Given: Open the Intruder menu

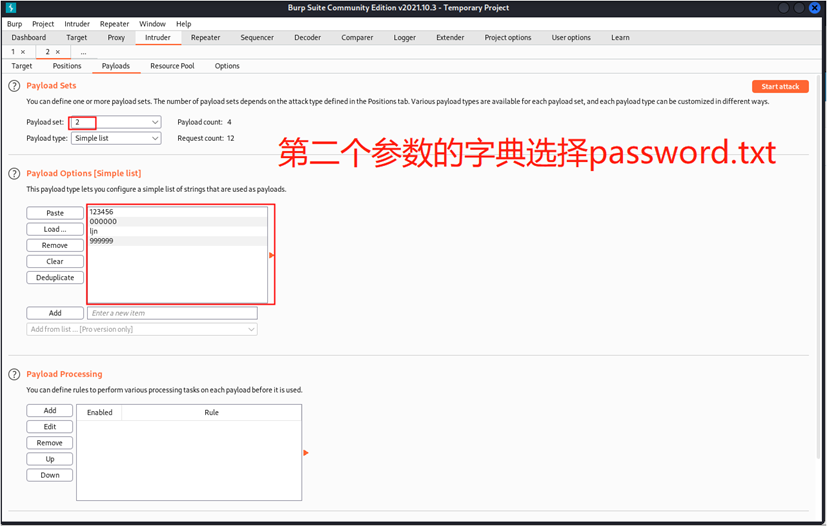Looking at the screenshot, I should point(77,24).
